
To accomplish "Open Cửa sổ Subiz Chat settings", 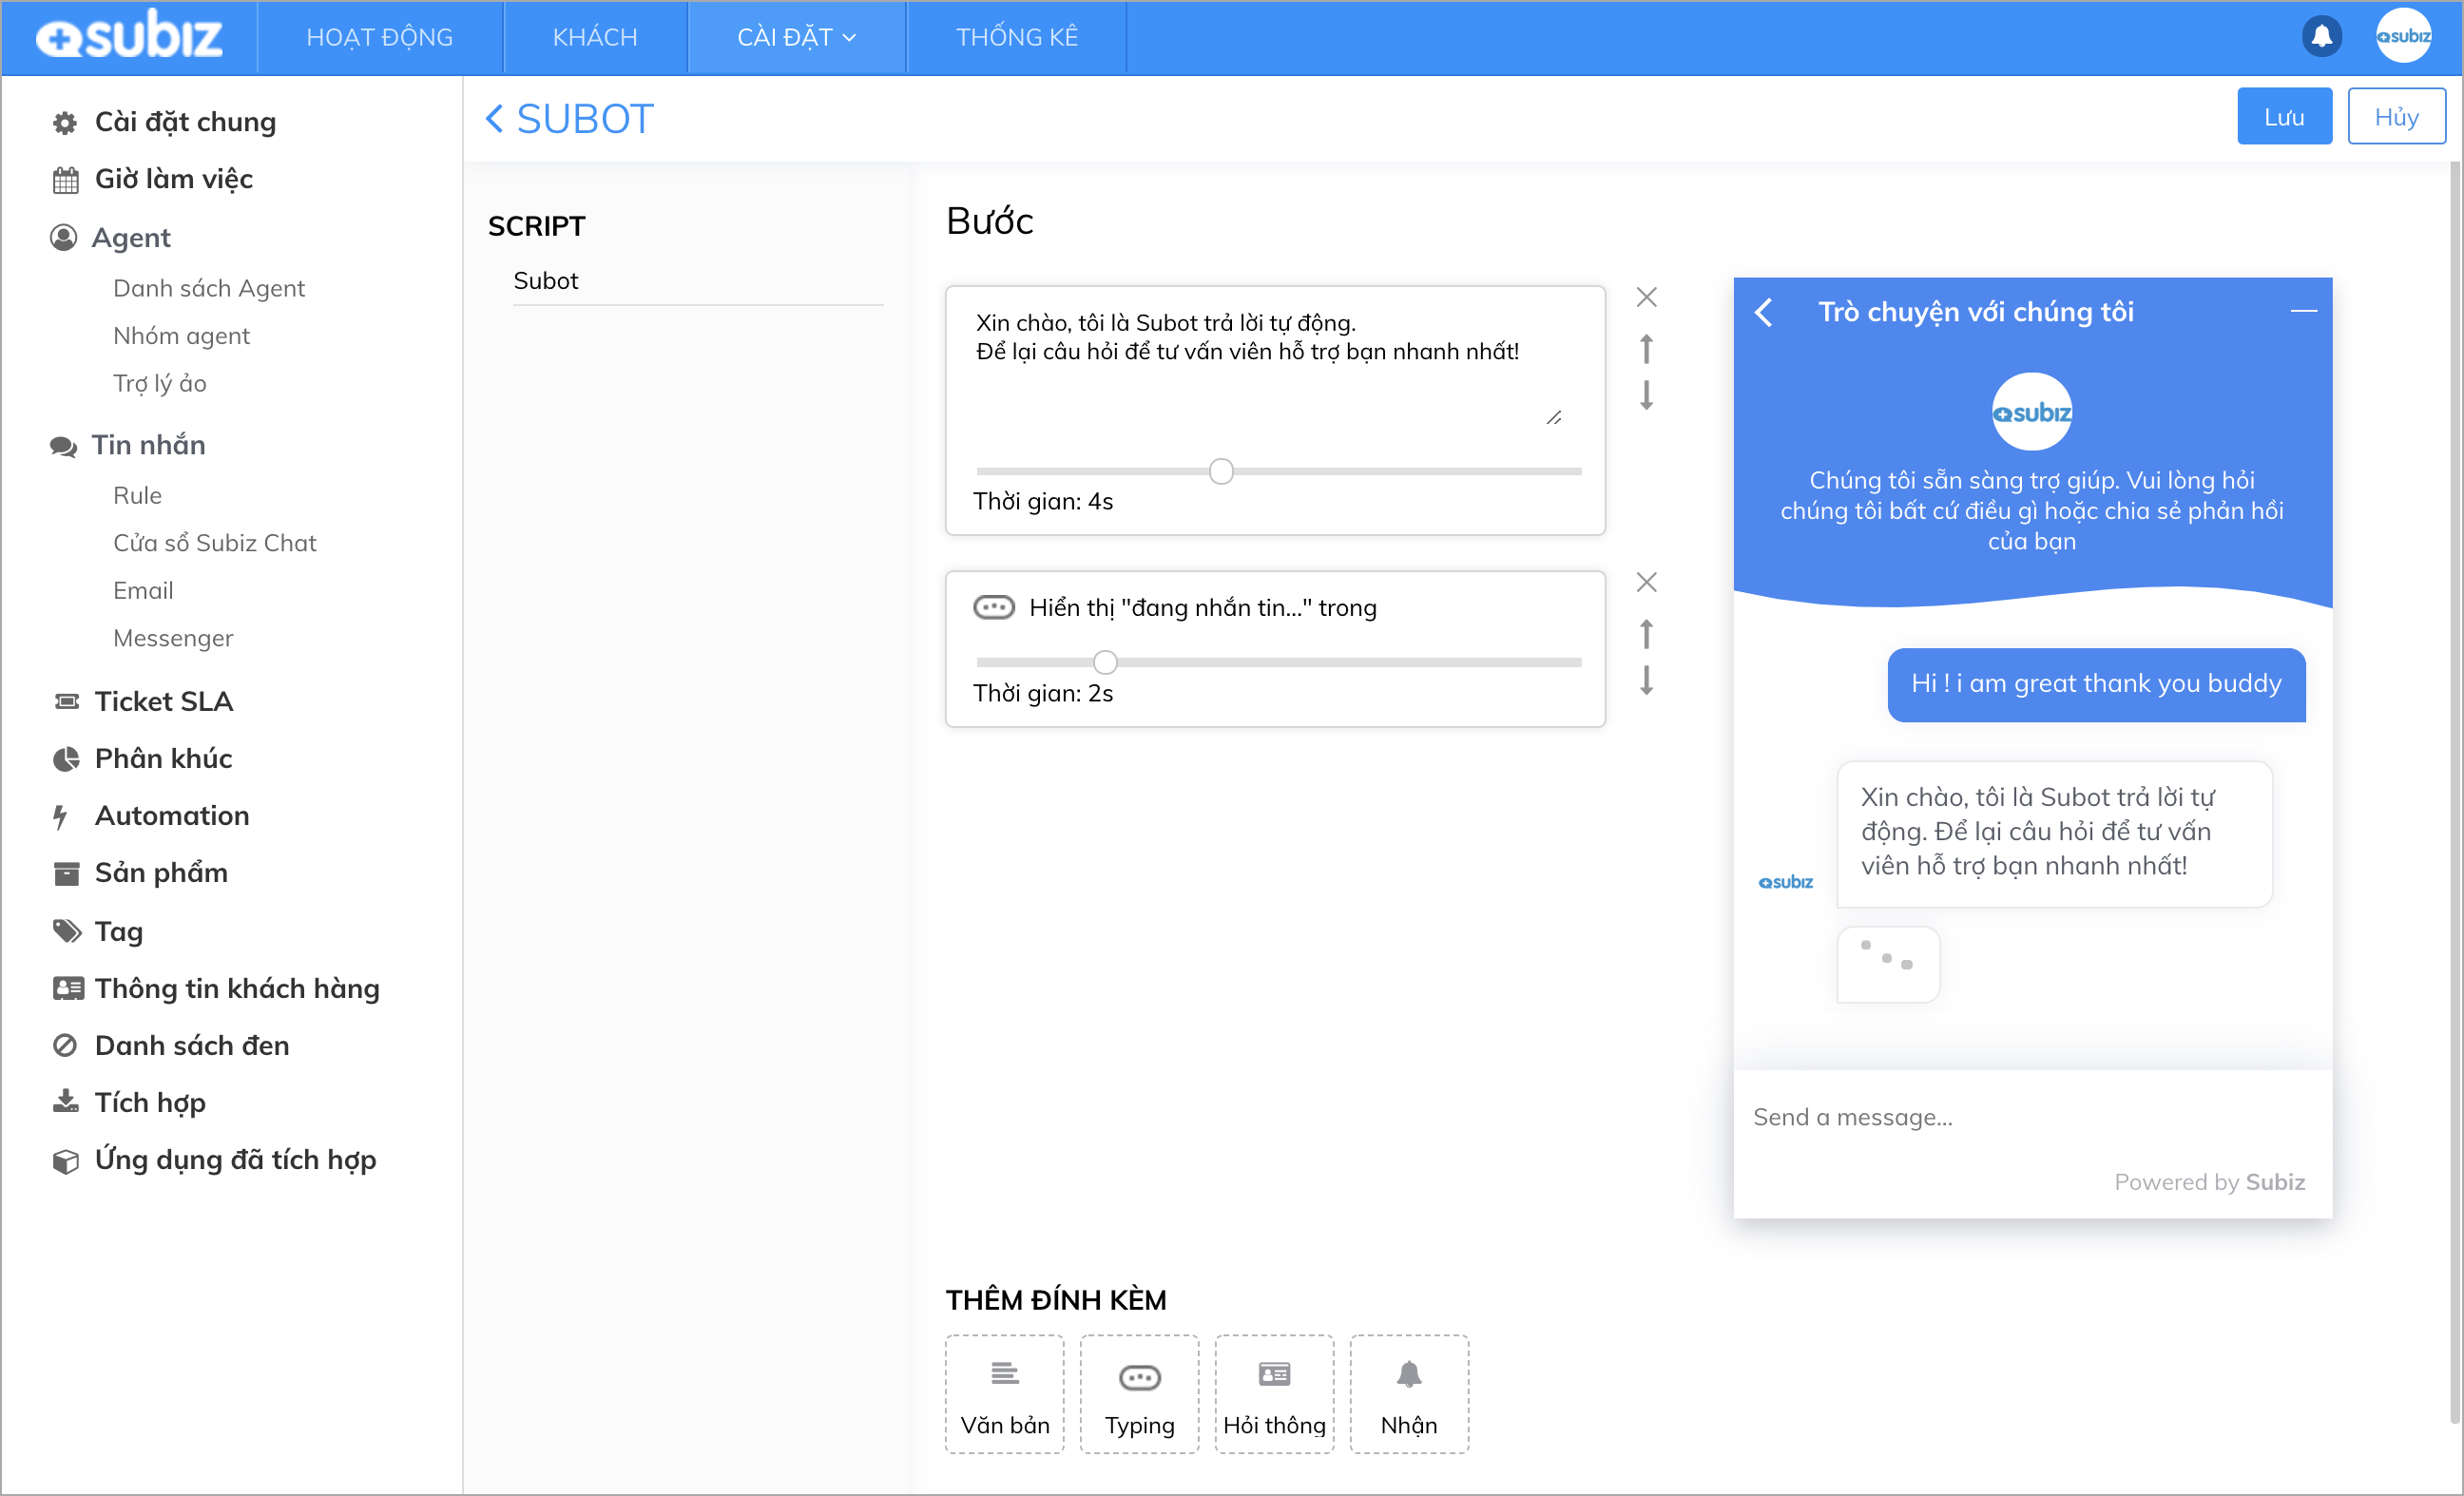I will (214, 543).
